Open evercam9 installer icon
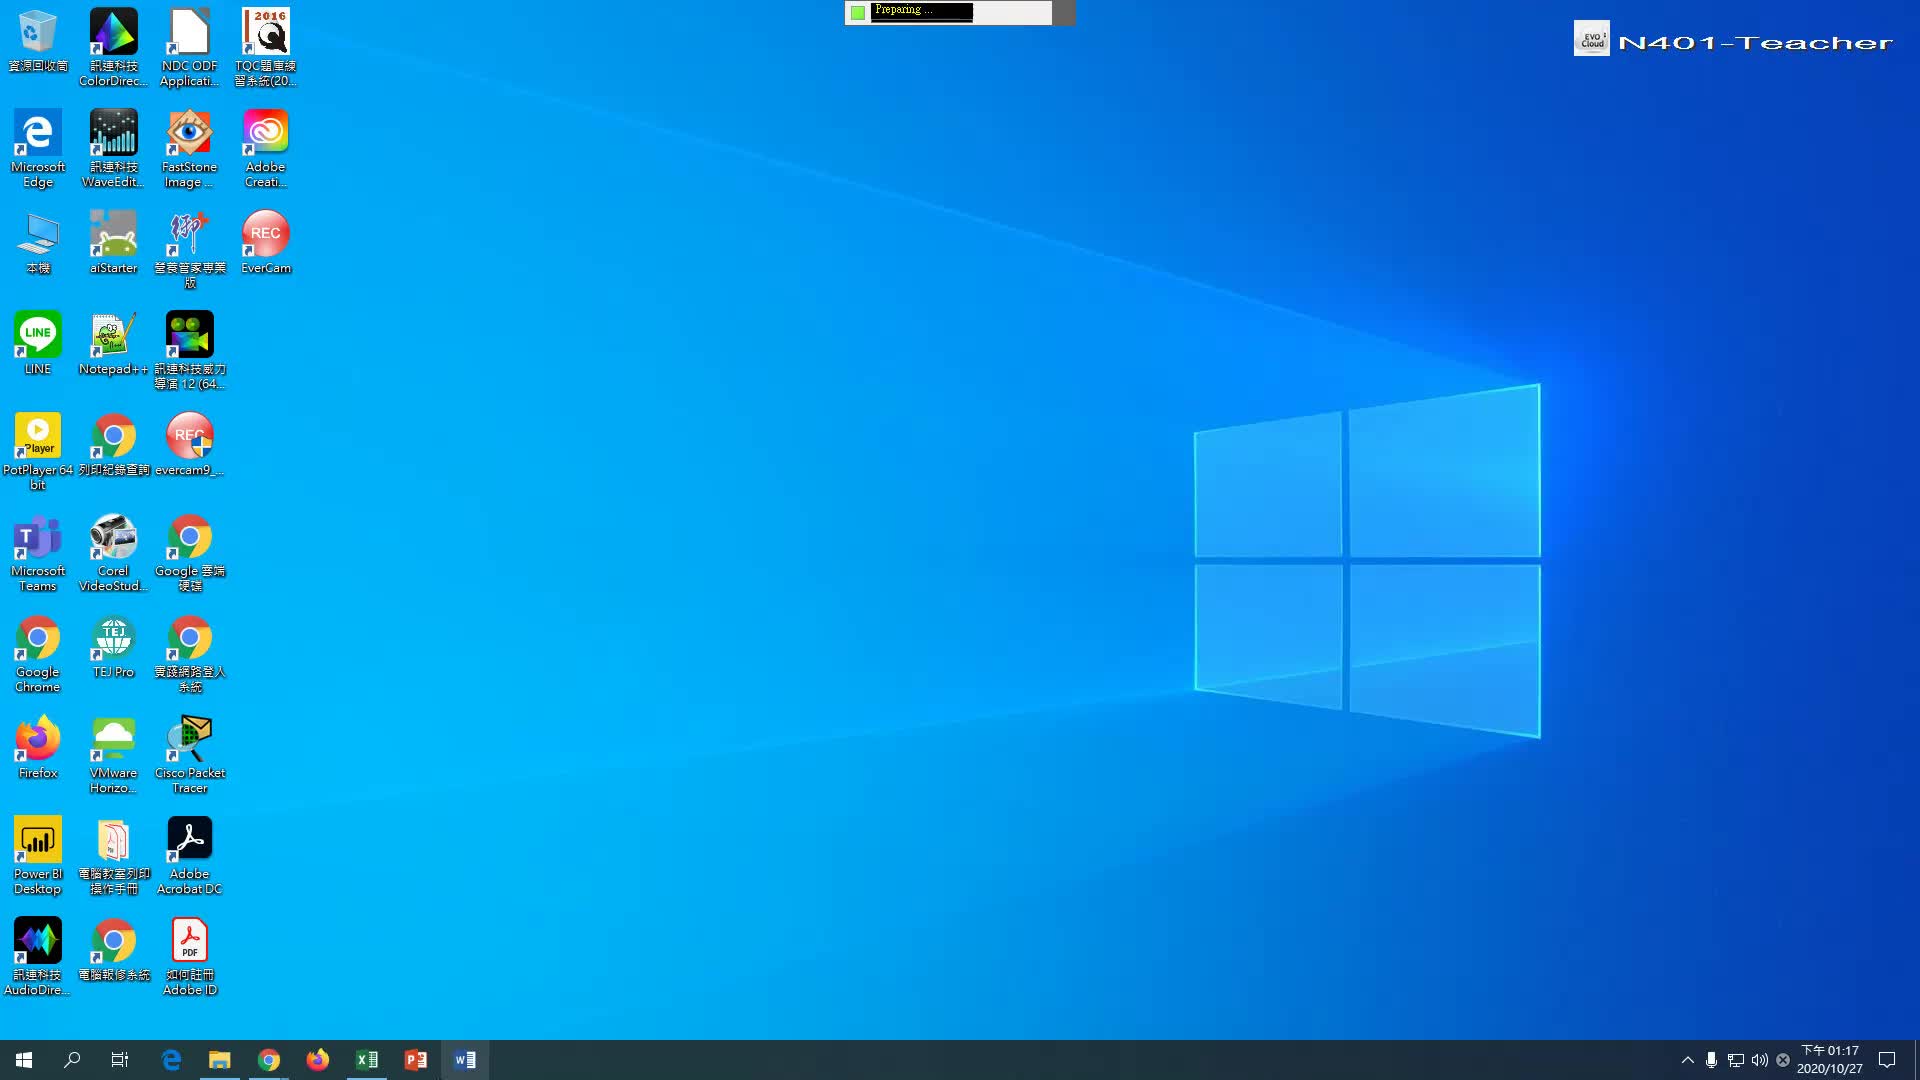This screenshot has width=1920, height=1080. (189, 444)
